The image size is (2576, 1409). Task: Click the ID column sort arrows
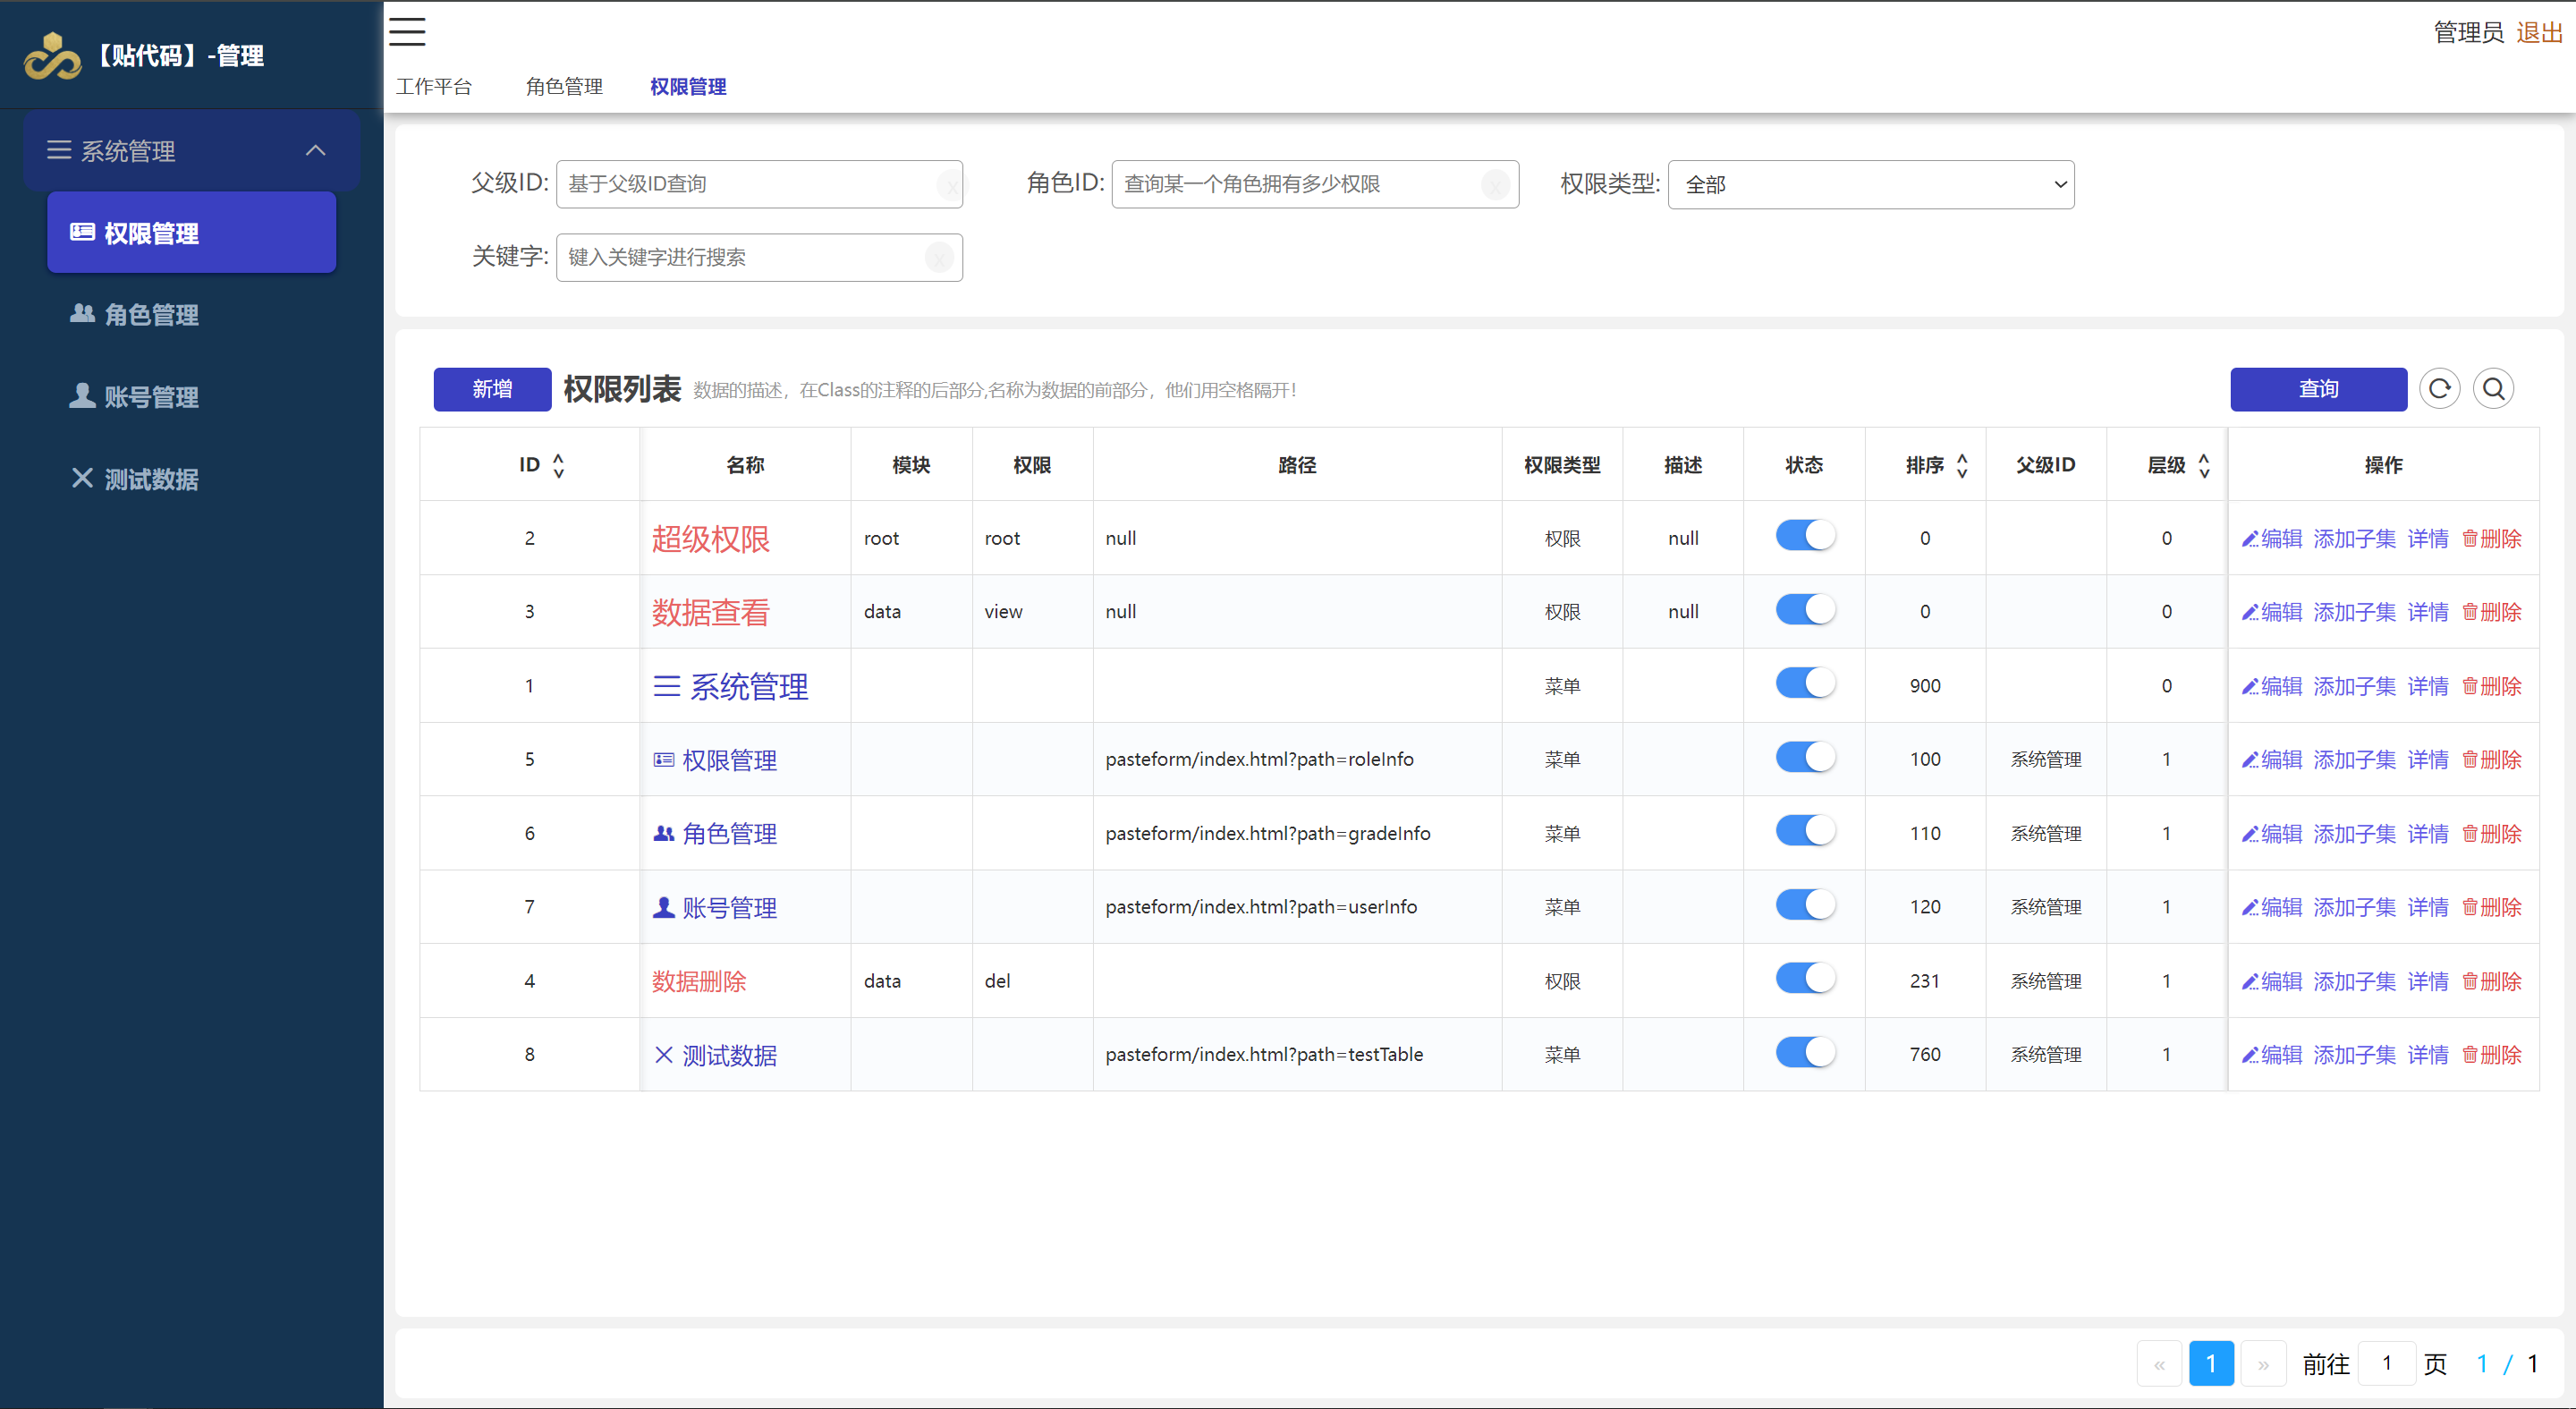tap(558, 465)
